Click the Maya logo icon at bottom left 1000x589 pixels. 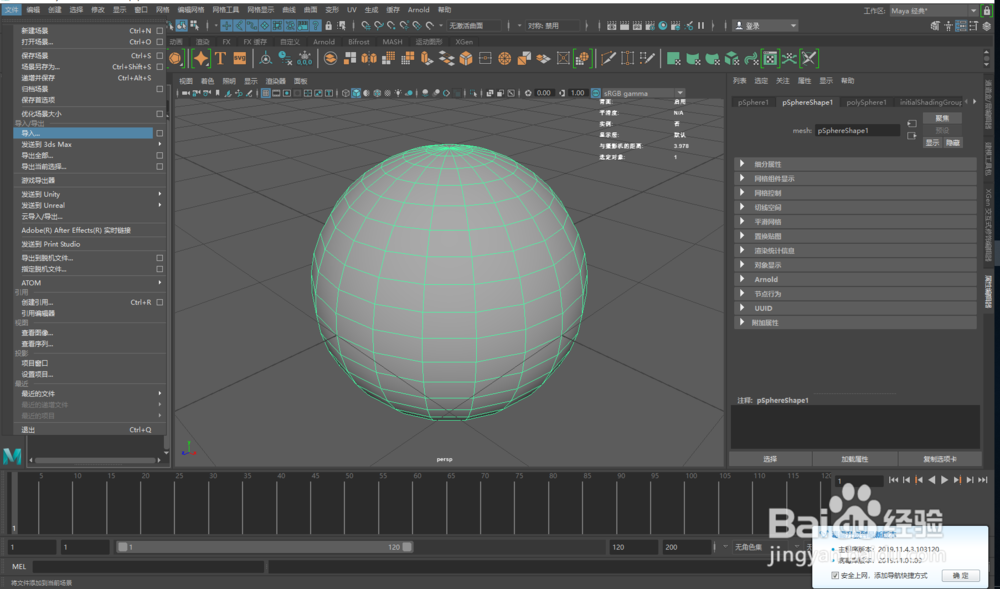tap(12, 456)
